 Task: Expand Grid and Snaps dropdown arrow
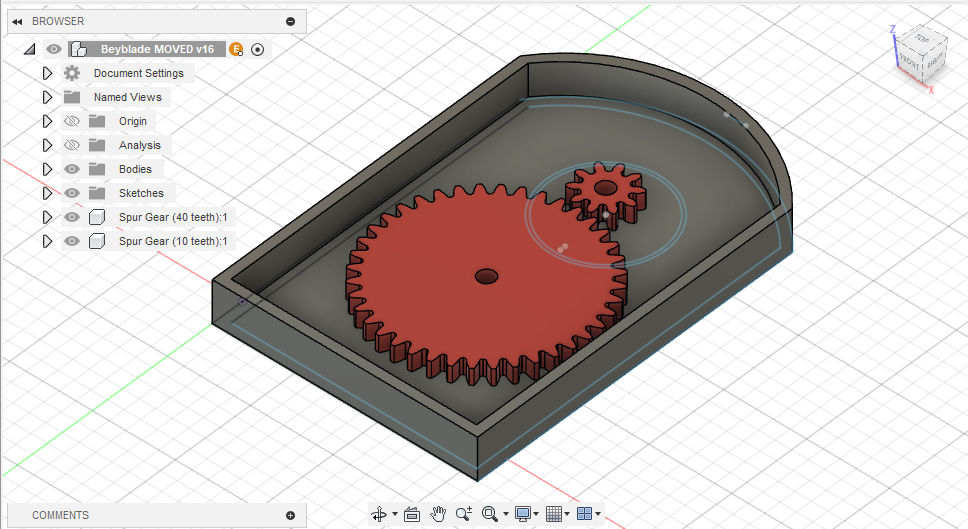(x=567, y=514)
